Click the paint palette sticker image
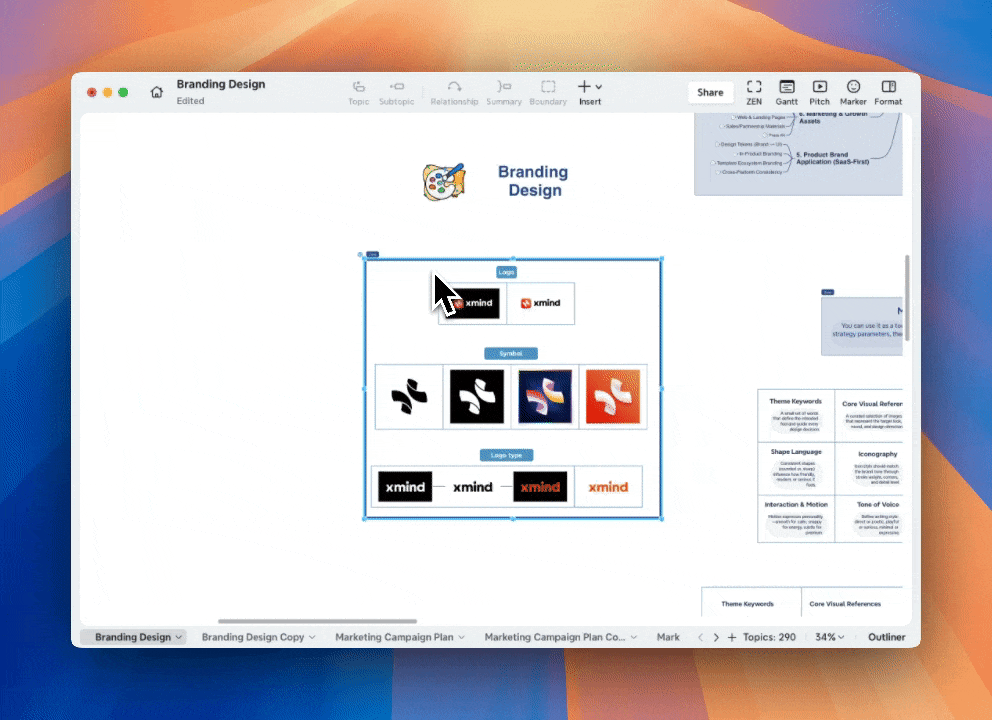The image size is (992, 720). pos(444,182)
